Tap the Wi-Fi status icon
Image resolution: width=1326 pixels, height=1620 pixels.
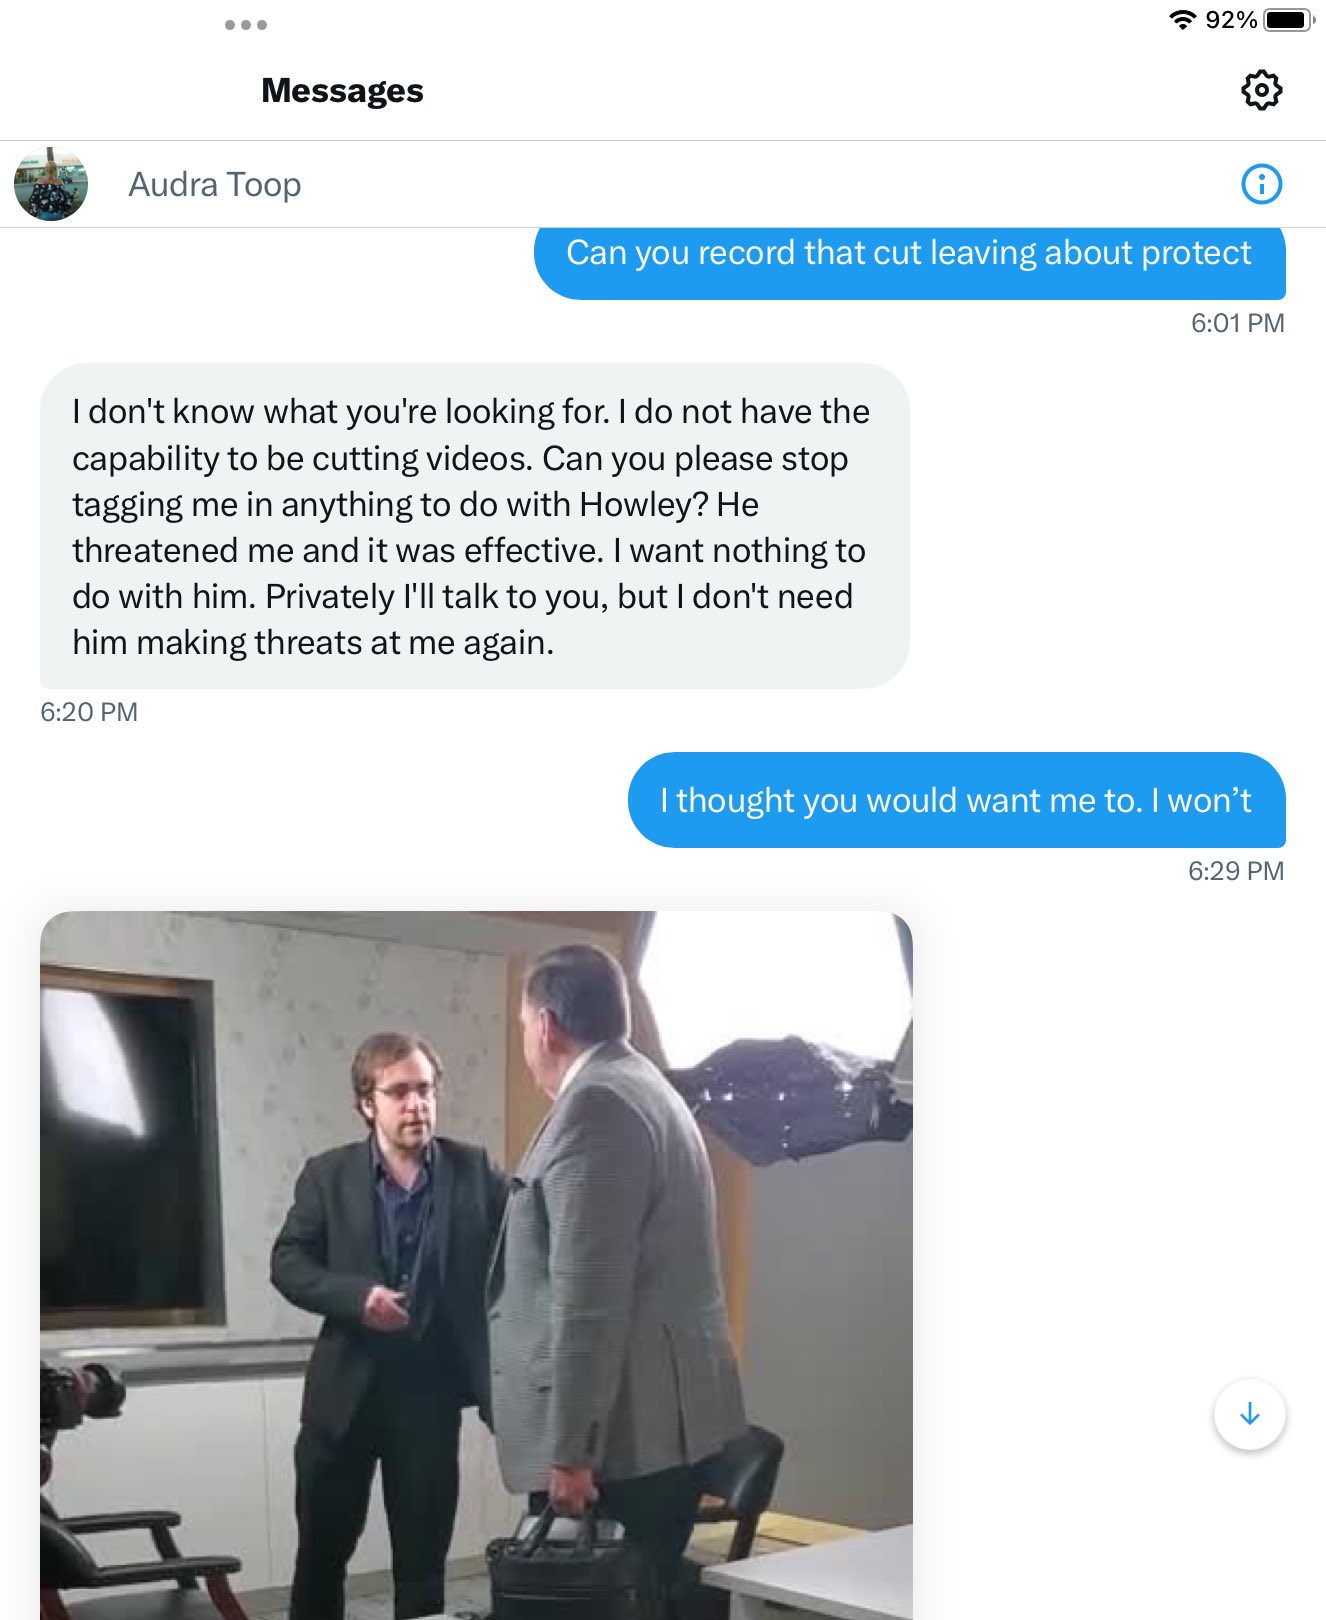click(x=1182, y=20)
